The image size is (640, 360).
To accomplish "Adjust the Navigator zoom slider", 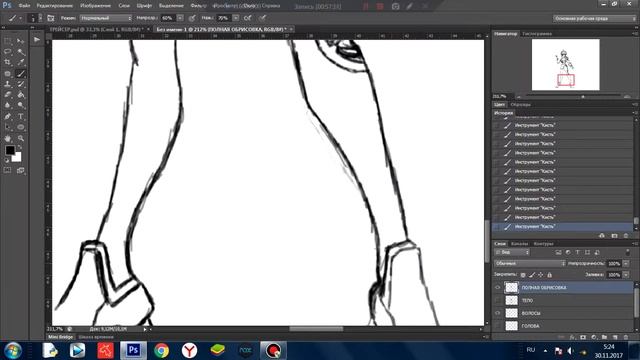I will [583, 97].
